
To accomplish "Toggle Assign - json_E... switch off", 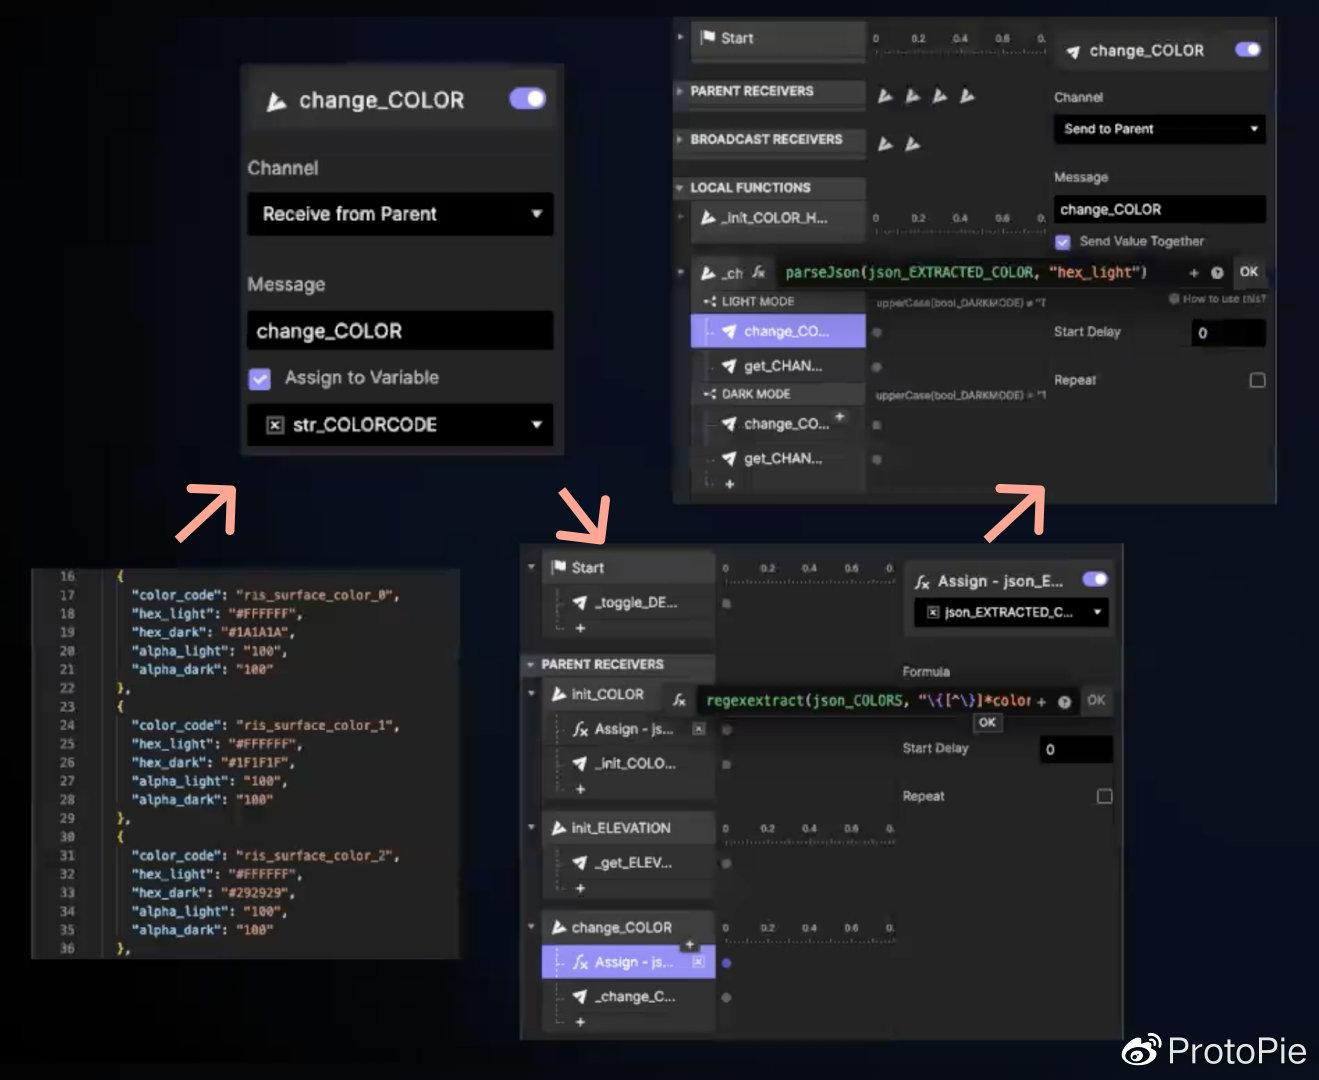I will tap(1095, 579).
